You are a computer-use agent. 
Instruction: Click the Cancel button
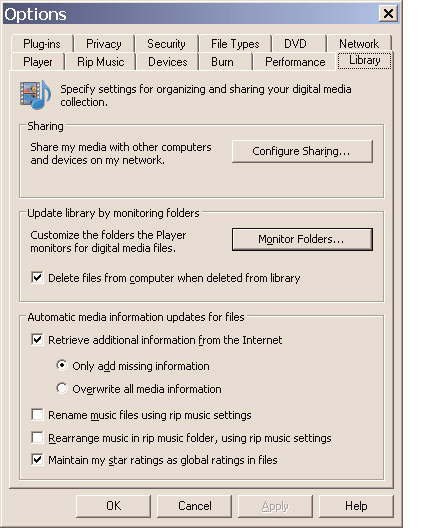coord(195,506)
